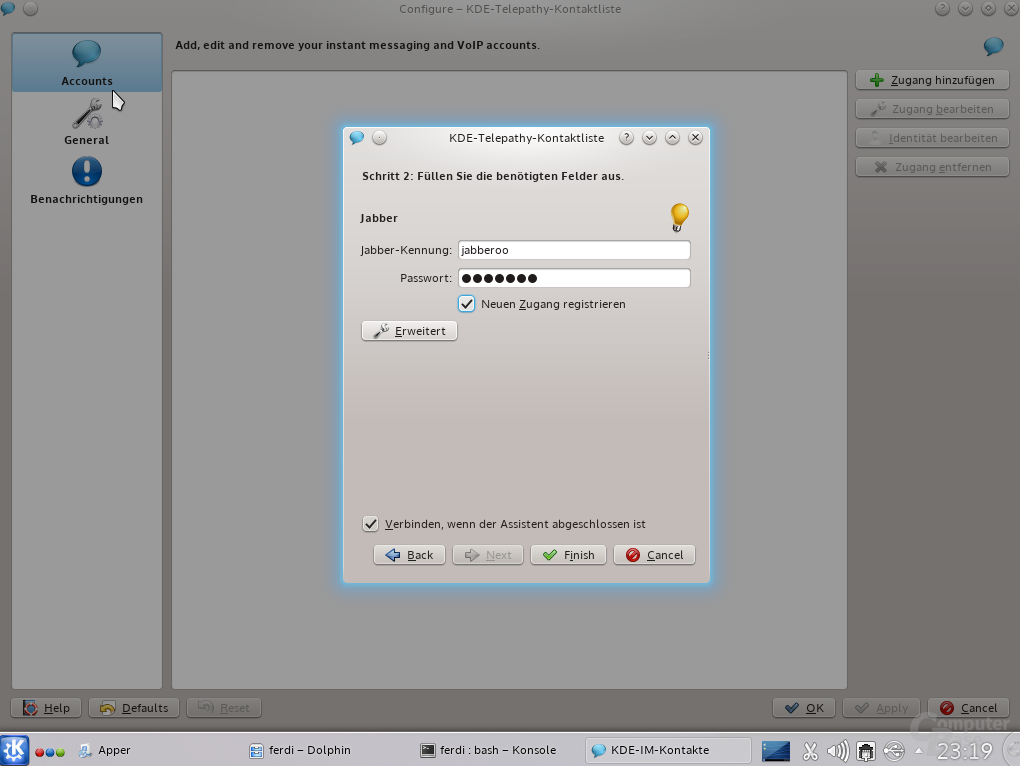Maximize wizard dialog with up-arrow icon
Image resolution: width=1020 pixels, height=766 pixels.
click(672, 138)
